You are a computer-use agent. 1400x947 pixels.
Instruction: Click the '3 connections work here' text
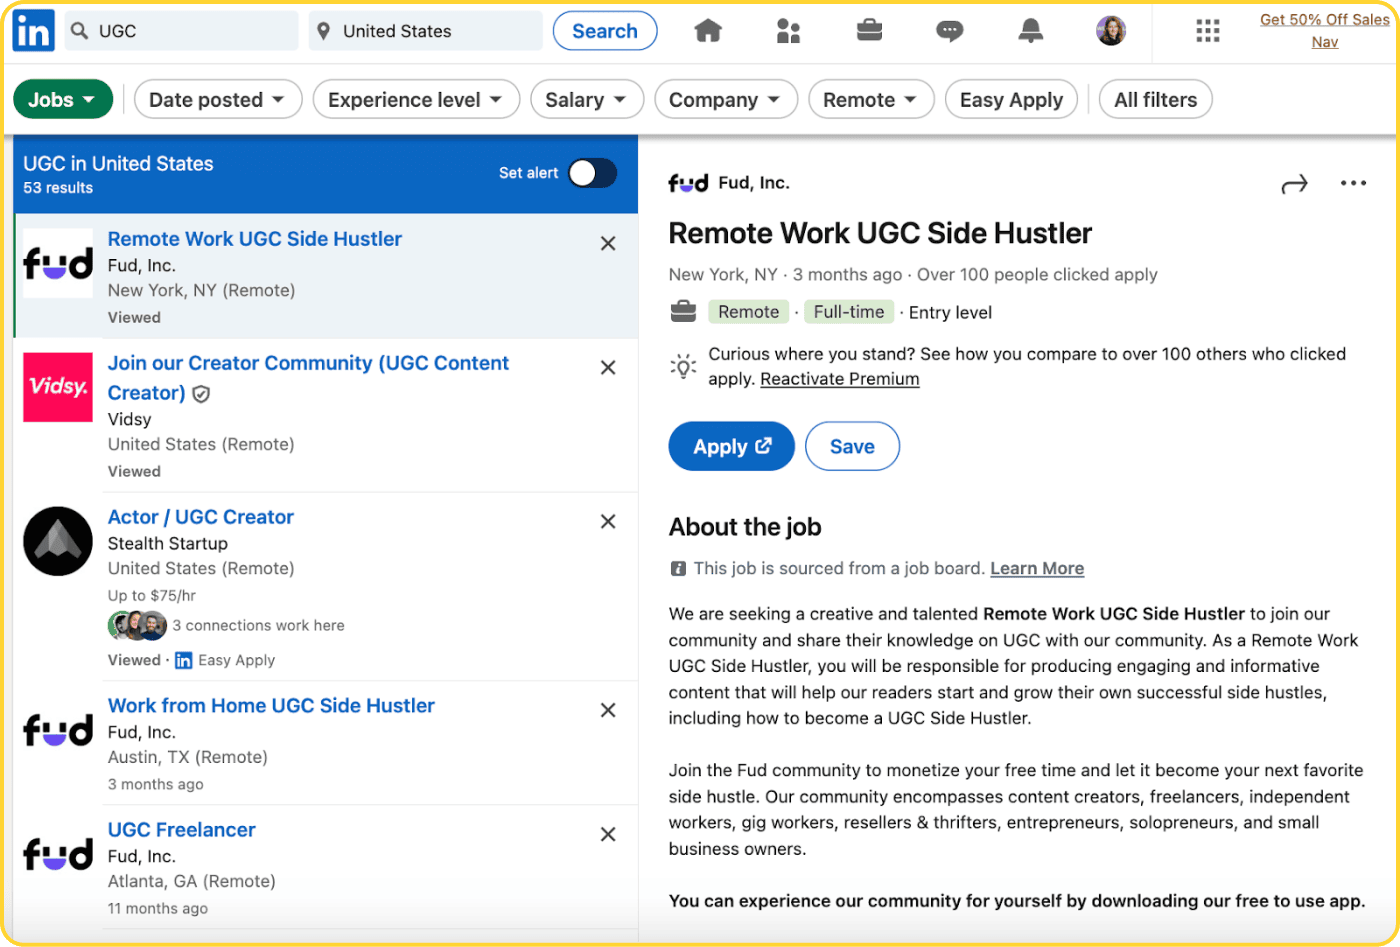pos(258,626)
